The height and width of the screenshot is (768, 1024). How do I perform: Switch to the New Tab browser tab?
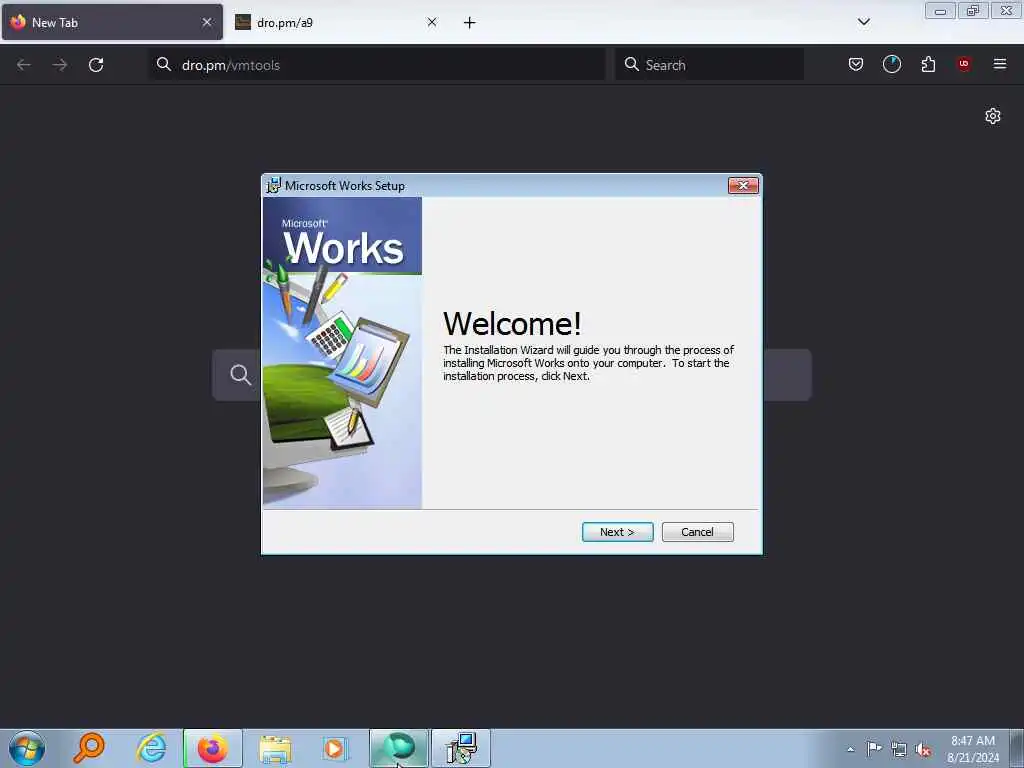(x=112, y=22)
